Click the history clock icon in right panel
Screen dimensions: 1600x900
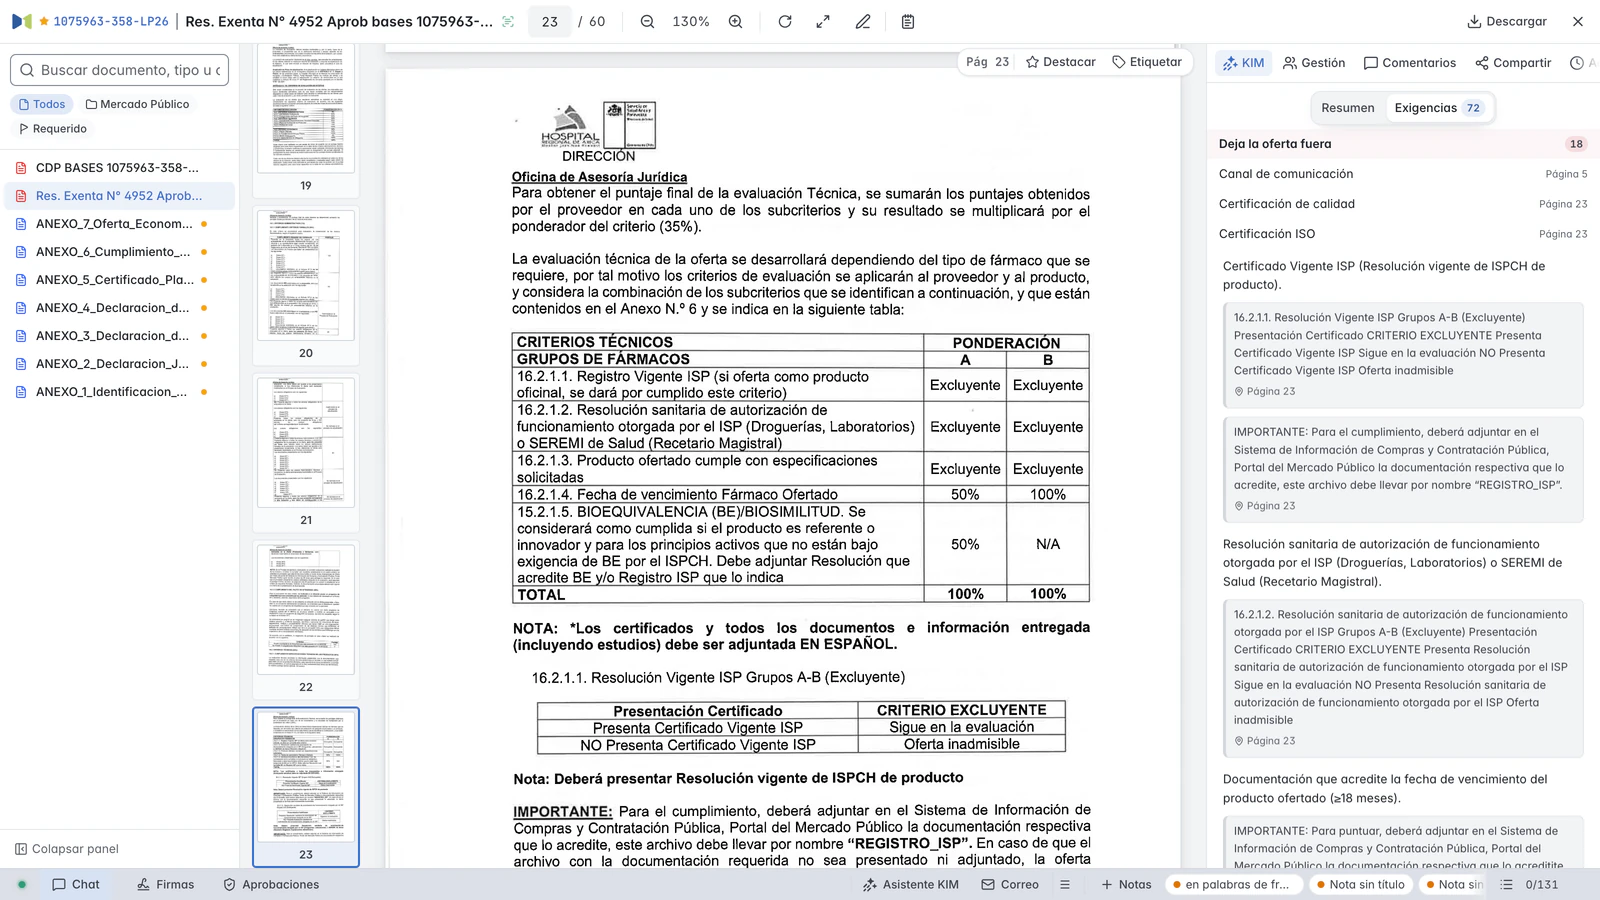click(x=1577, y=63)
